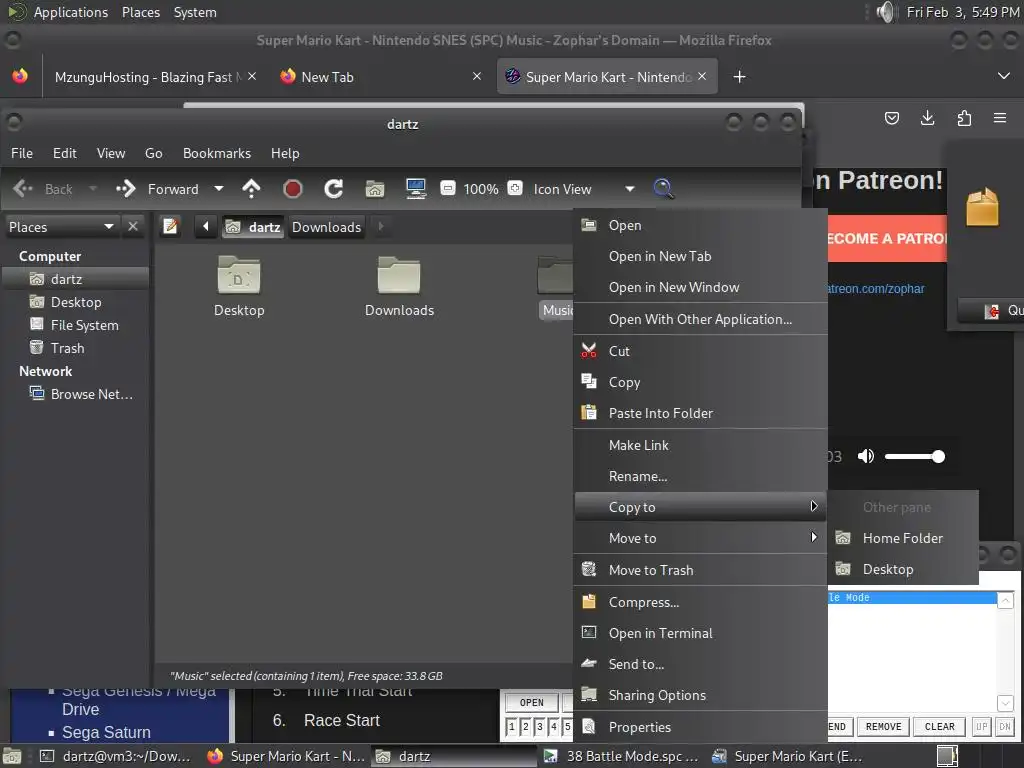Expand the Copy to submenu arrow
The height and width of the screenshot is (768, 1024).
tap(814, 506)
